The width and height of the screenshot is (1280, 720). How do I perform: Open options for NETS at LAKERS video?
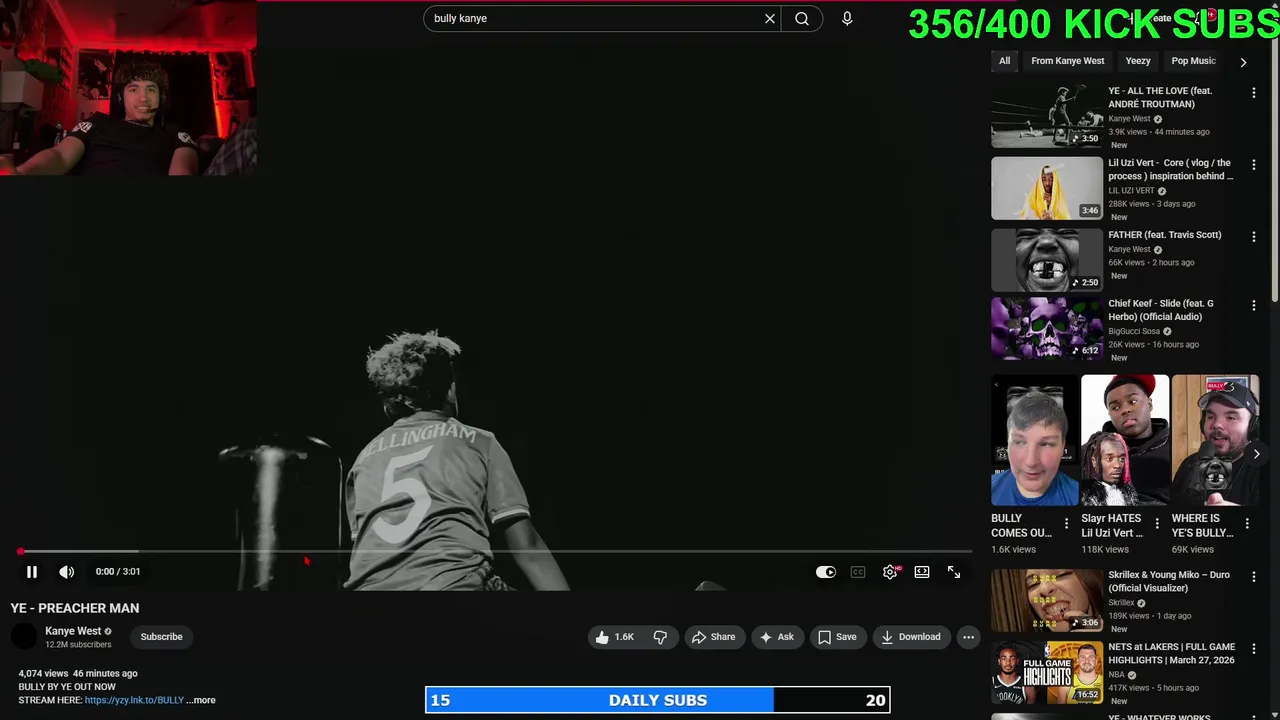(1253, 648)
